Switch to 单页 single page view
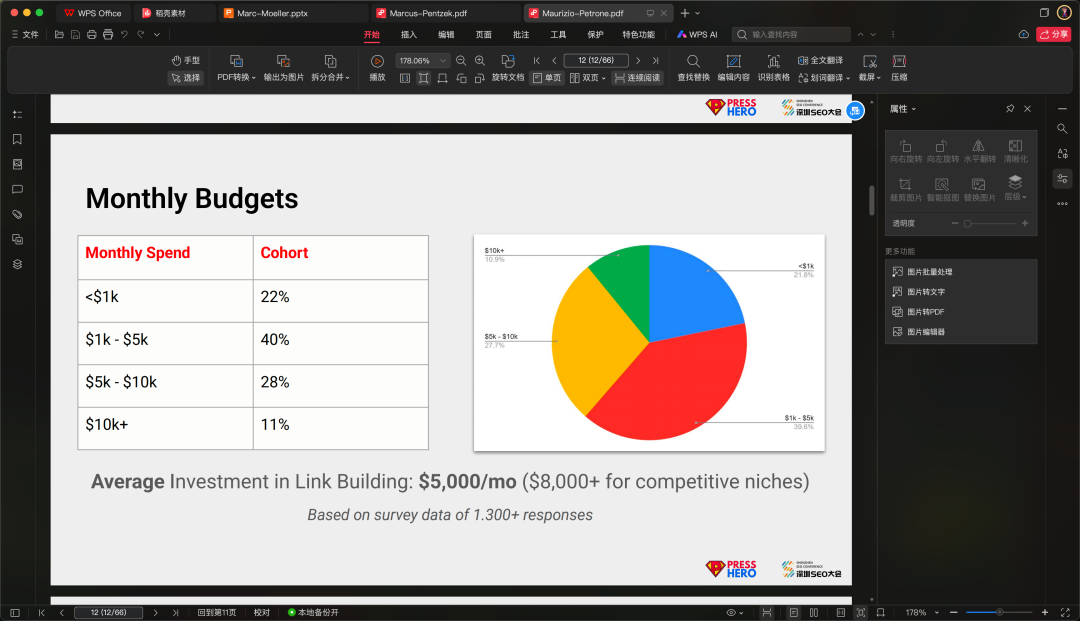Viewport: 1080px width, 621px height. pyautogui.click(x=547, y=78)
